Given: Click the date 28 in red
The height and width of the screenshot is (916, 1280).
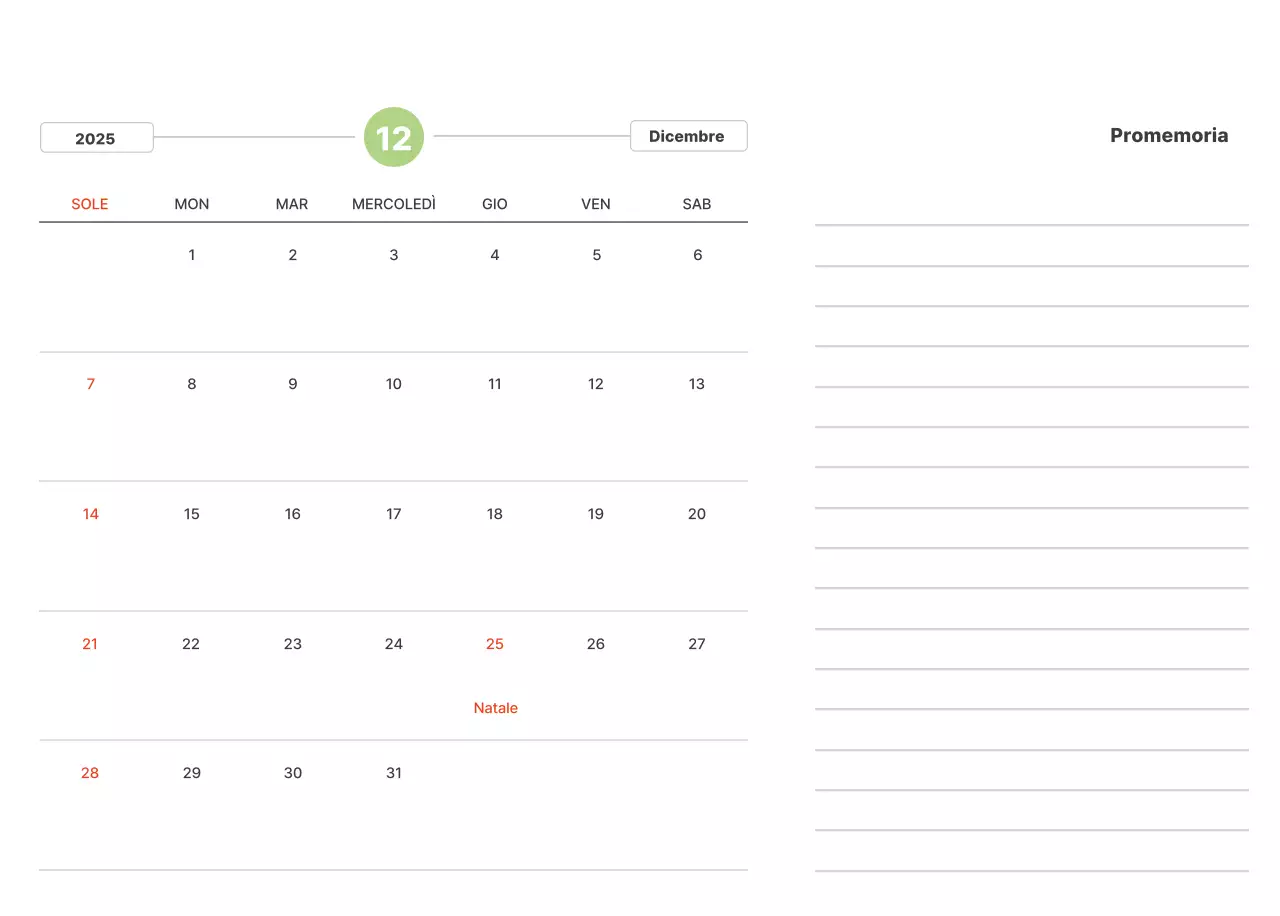Looking at the screenshot, I should click(90, 773).
